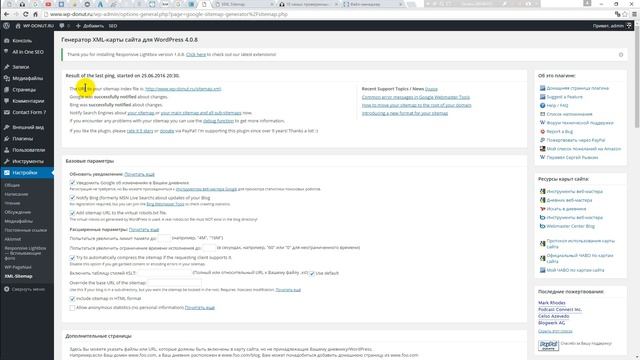
Task: Click the debug function link
Action: click(218, 121)
